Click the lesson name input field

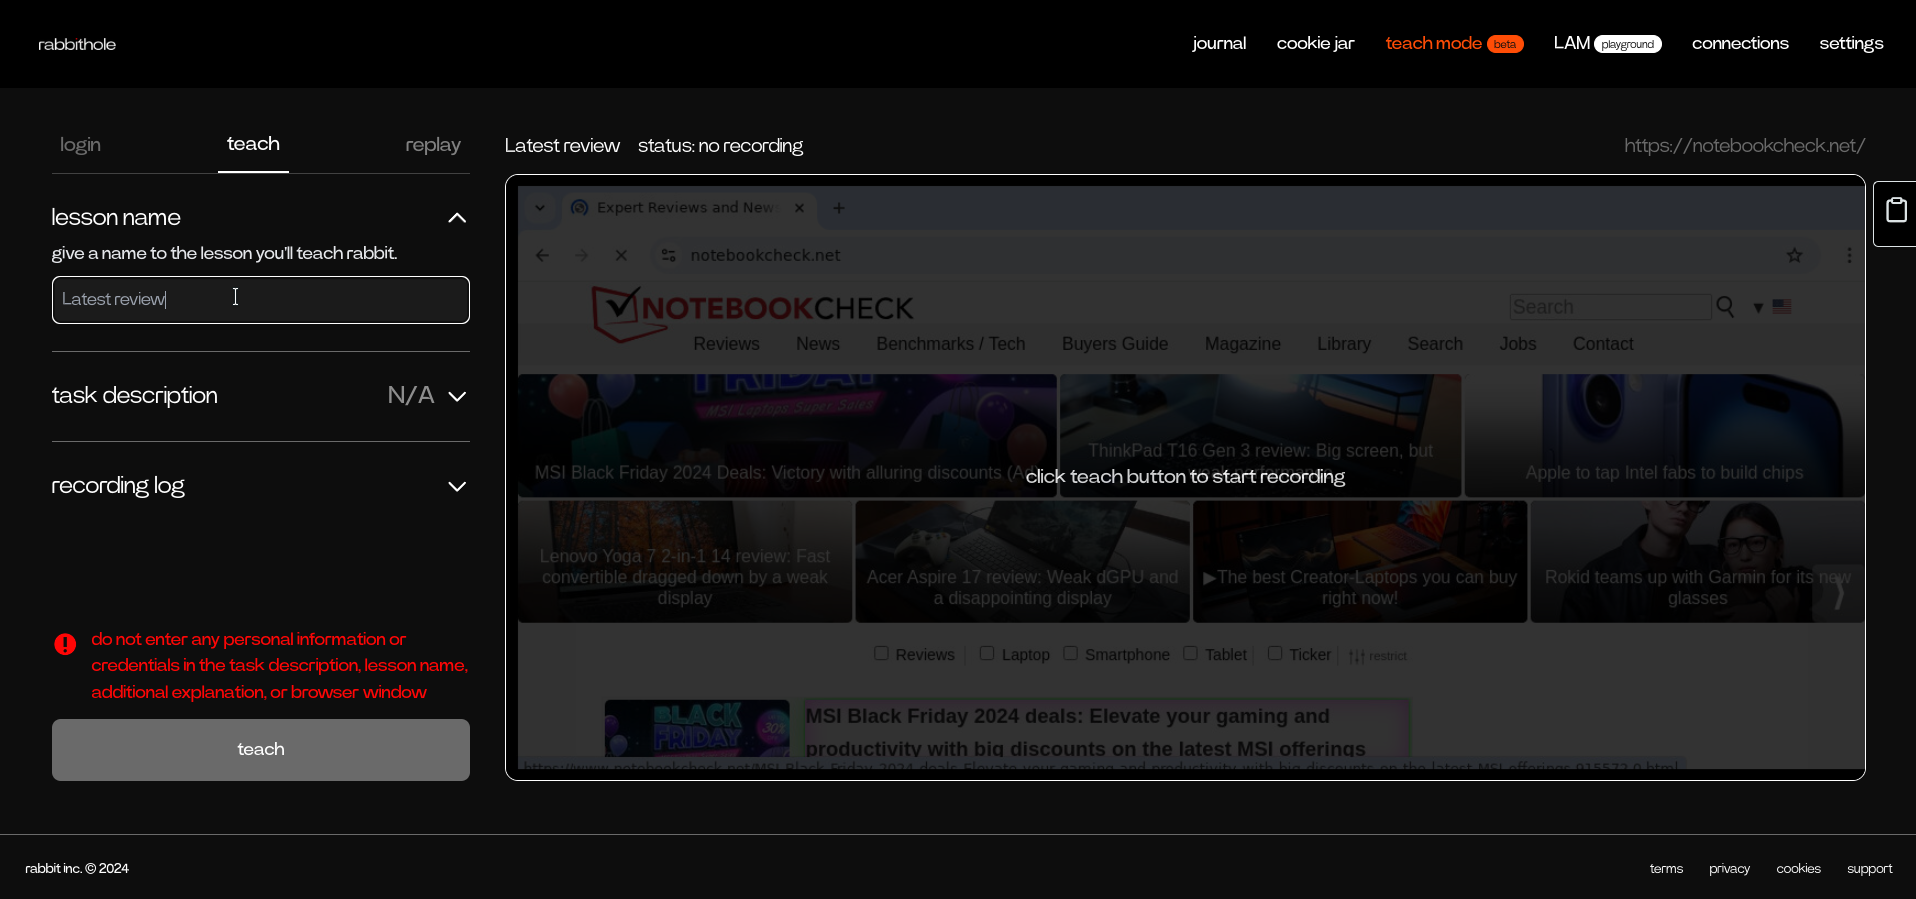pos(261,300)
